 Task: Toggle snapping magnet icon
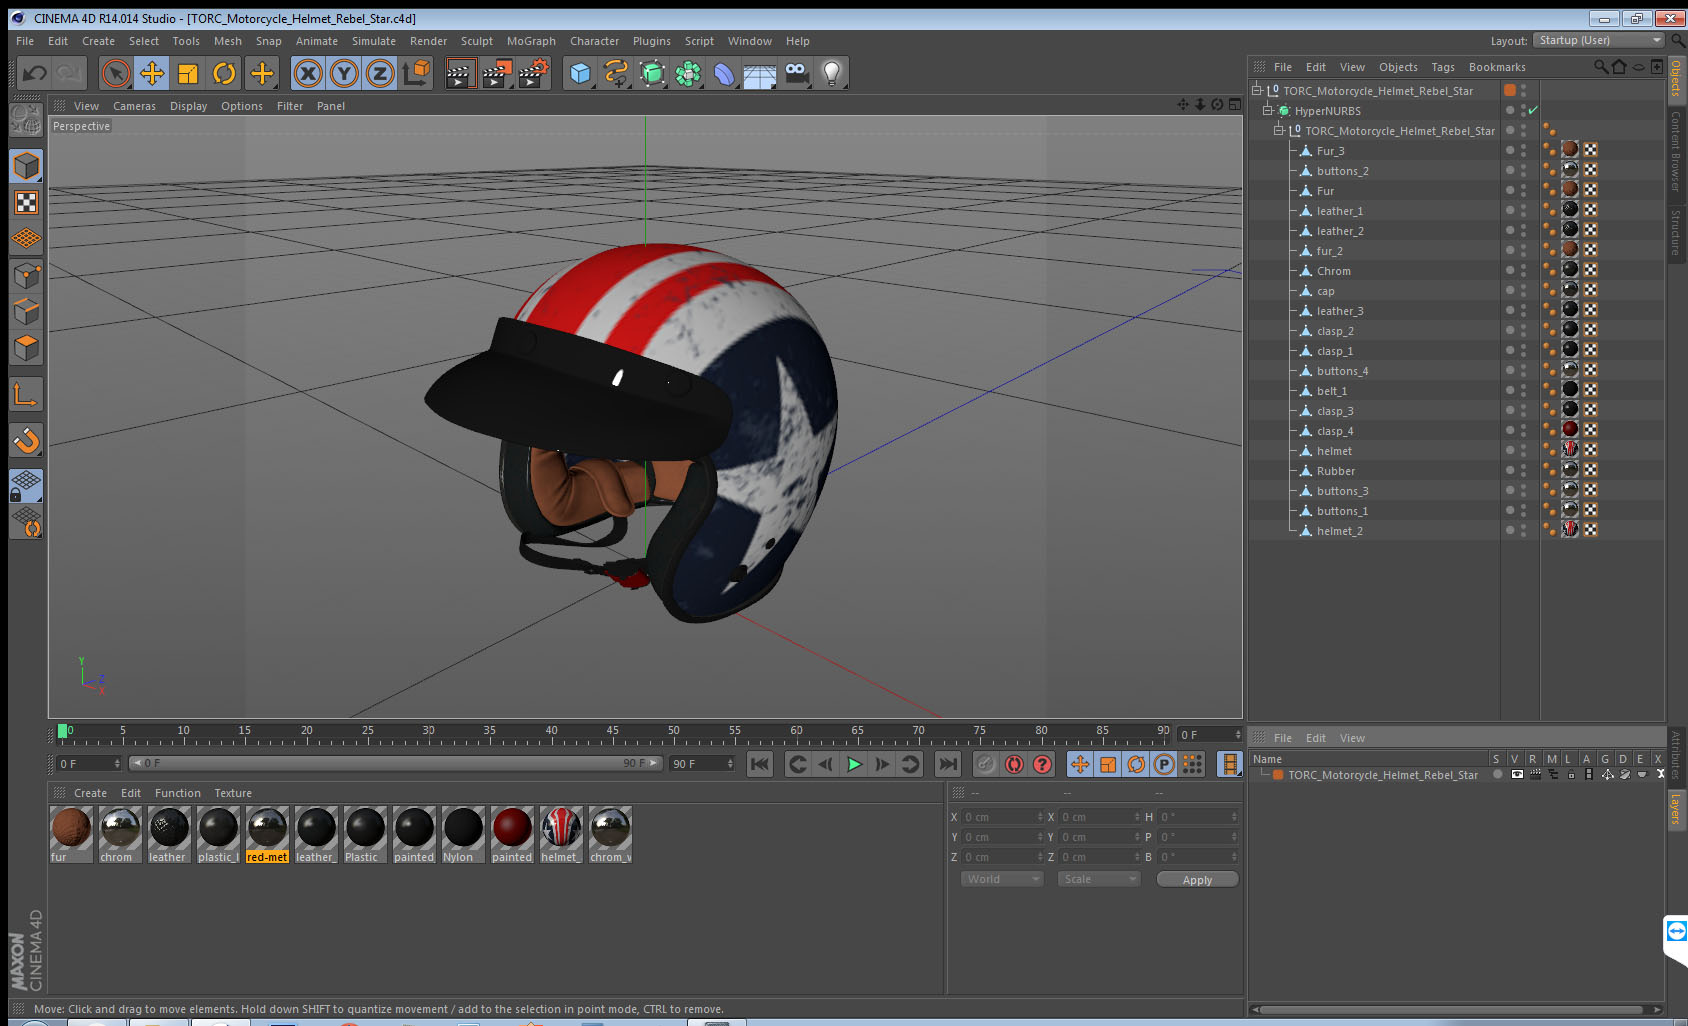[x=26, y=440]
